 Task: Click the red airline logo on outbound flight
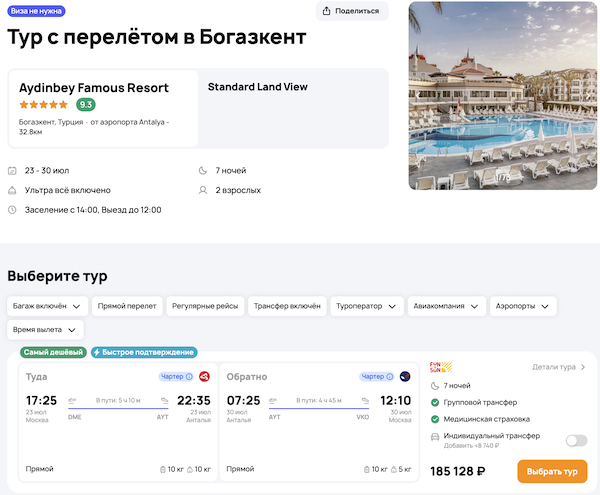point(205,376)
